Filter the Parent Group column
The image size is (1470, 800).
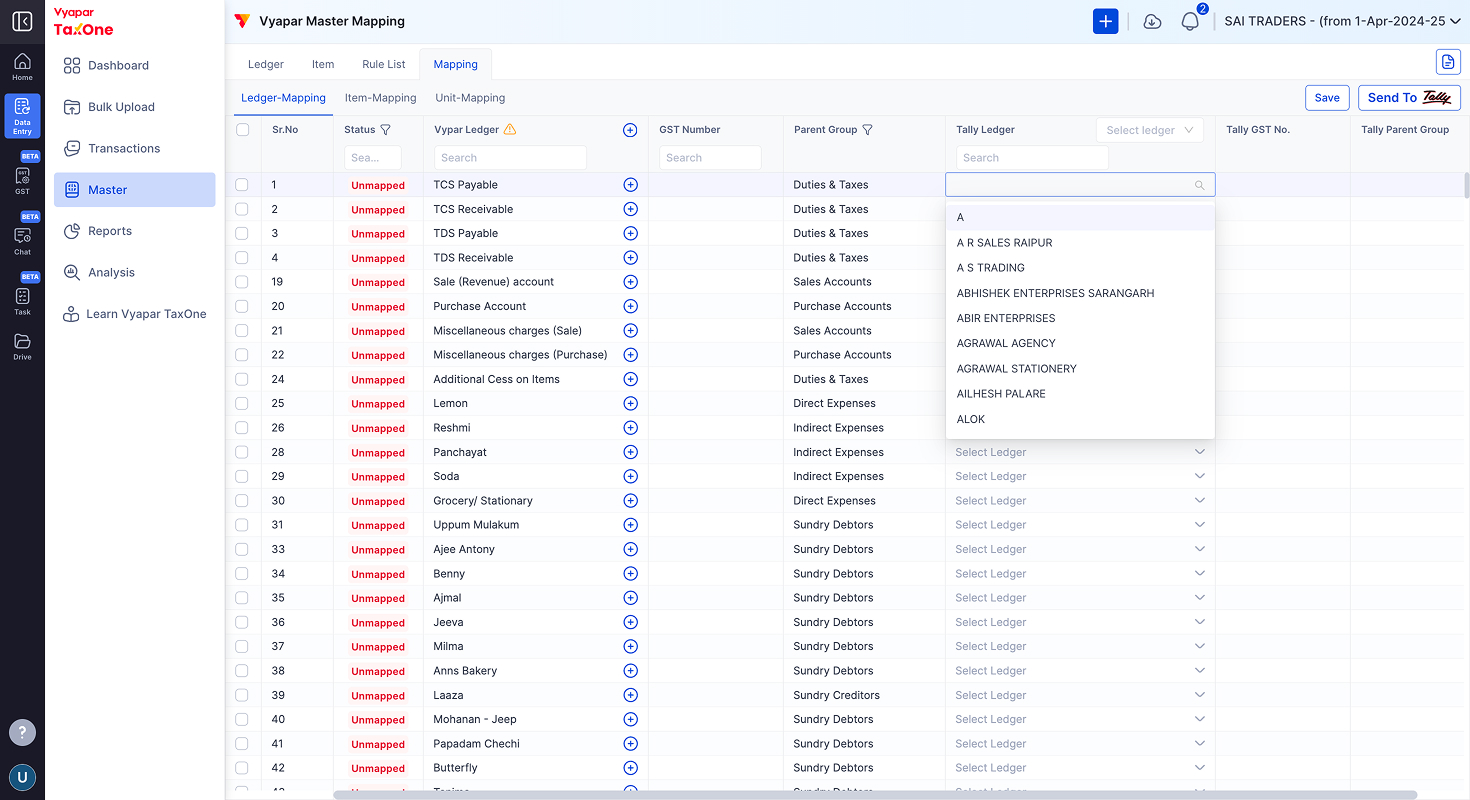tap(868, 130)
